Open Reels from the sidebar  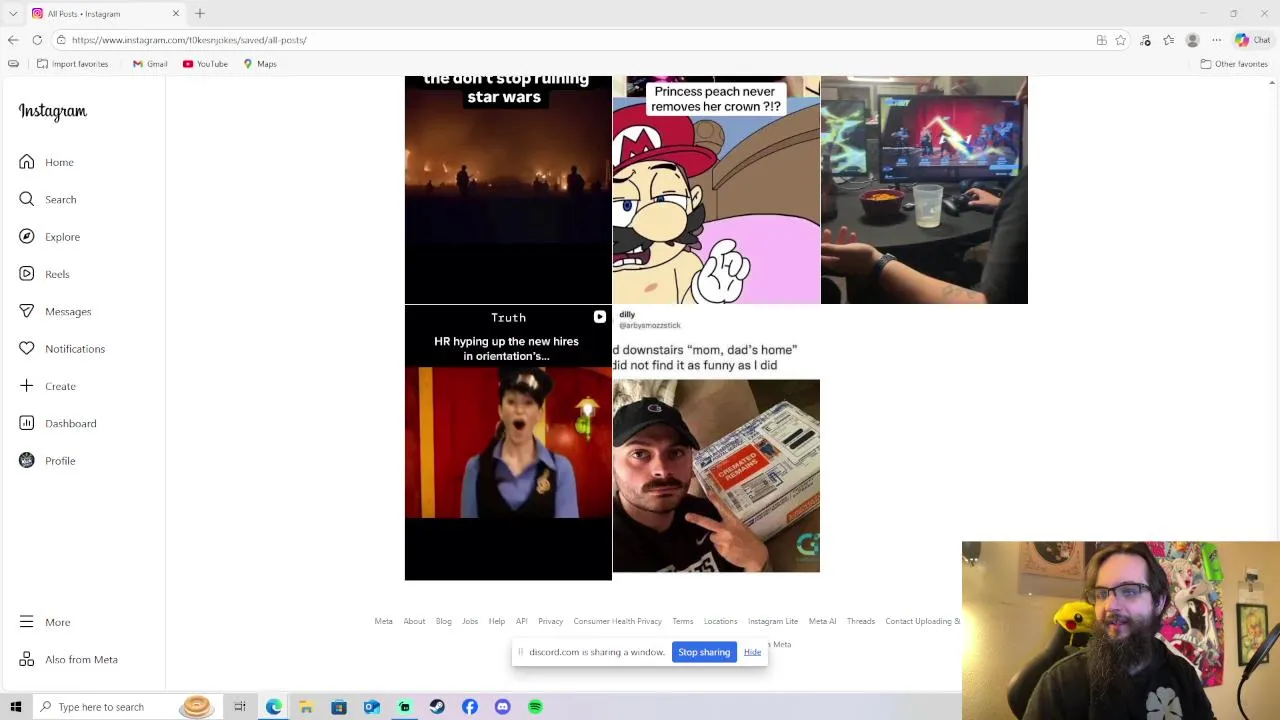click(x=44, y=274)
